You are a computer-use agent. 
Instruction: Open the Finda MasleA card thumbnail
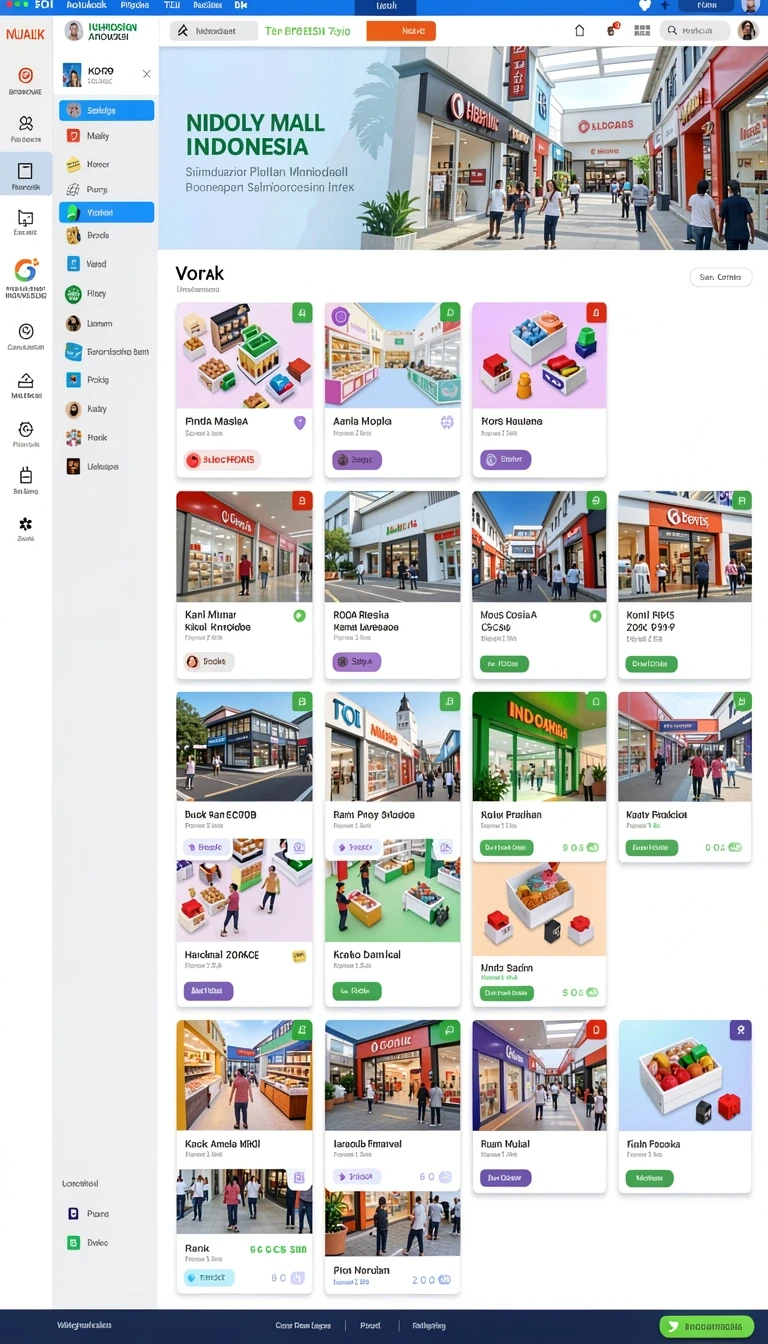(244, 355)
